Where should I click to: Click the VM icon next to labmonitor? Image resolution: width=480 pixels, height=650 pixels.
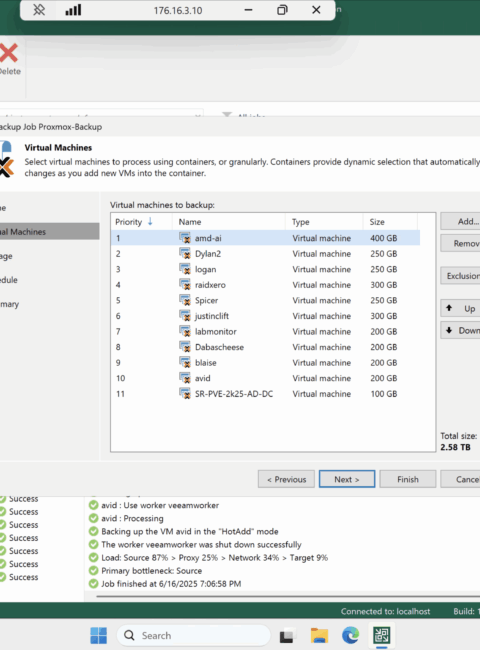(184, 331)
